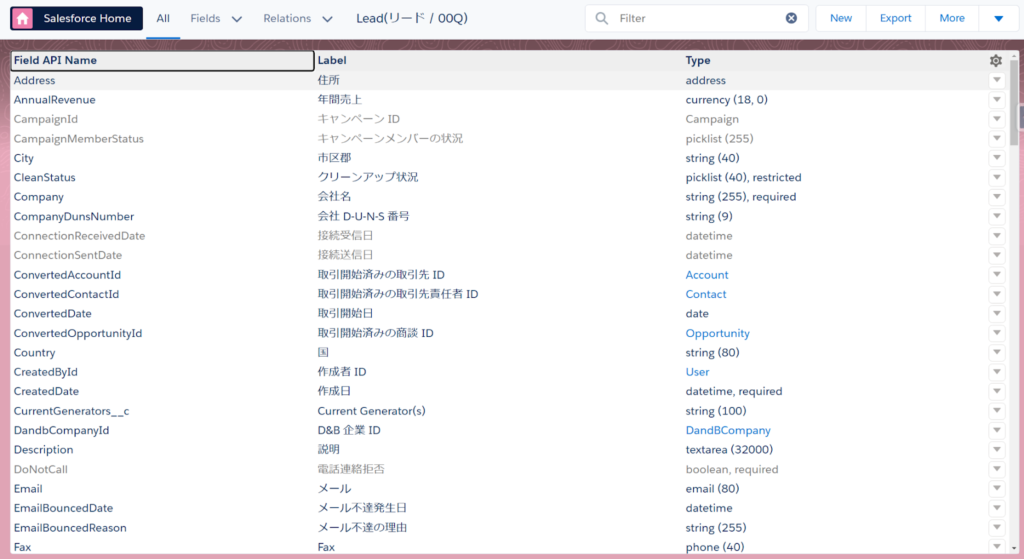Screen dimensions: 1024x559
Task: Open row actions arrow for Description
Action: (997, 450)
